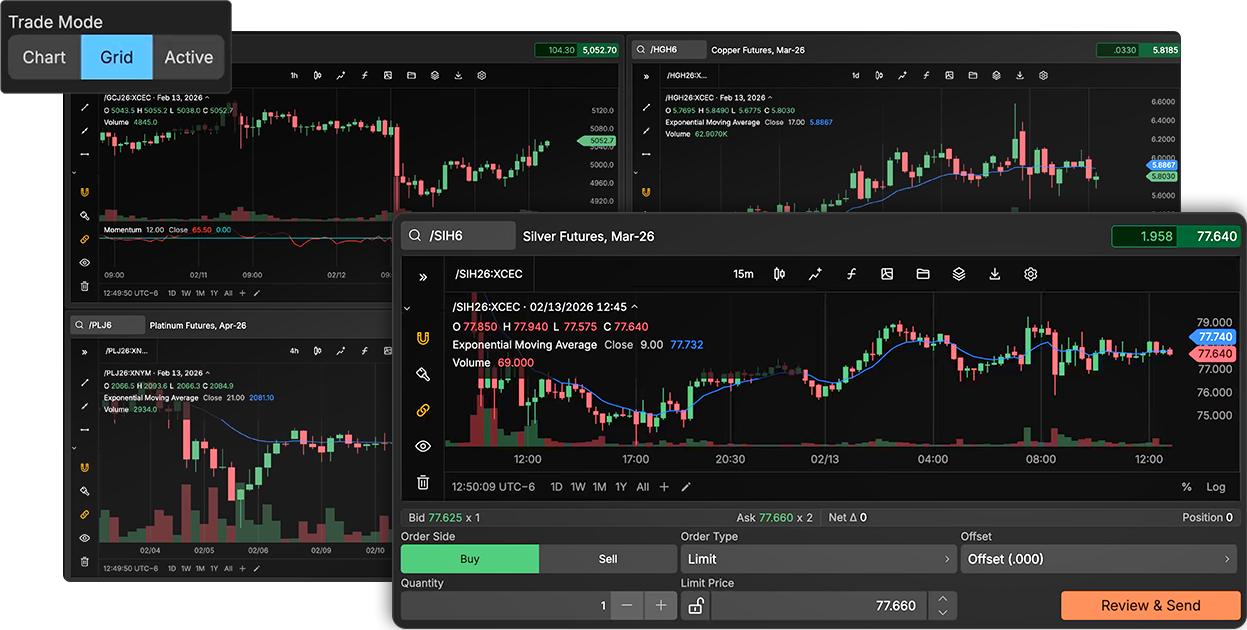Expand the Offset (.000) dropdown
The height and width of the screenshot is (630, 1247).
pos(1098,559)
